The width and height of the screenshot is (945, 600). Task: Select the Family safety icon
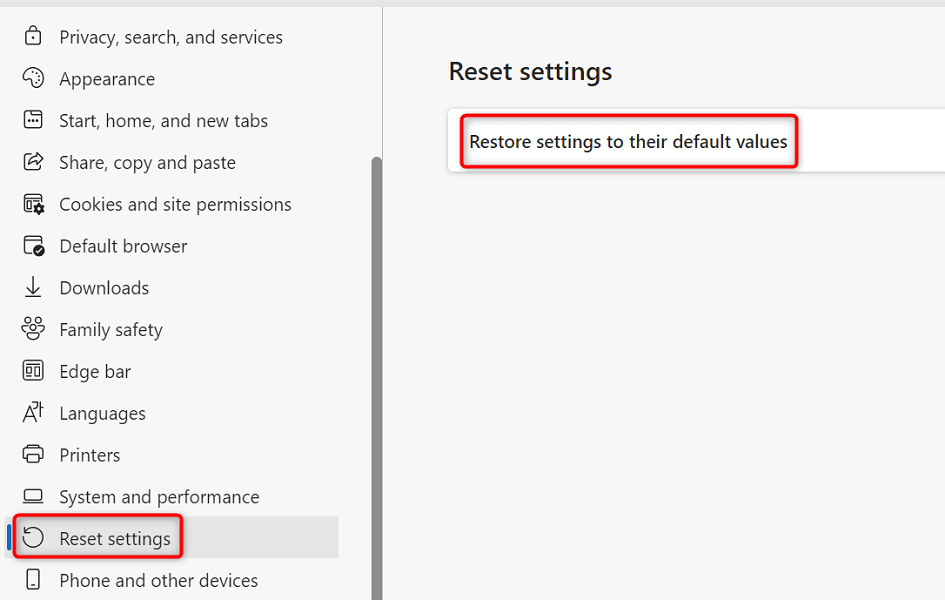pos(34,329)
